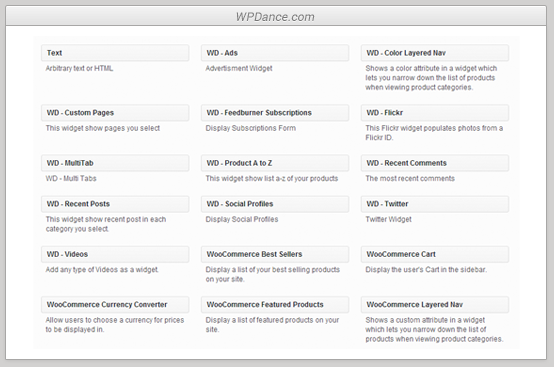The image size is (554, 367).
Task: Open the WD - Ads widget
Action: click(x=275, y=53)
